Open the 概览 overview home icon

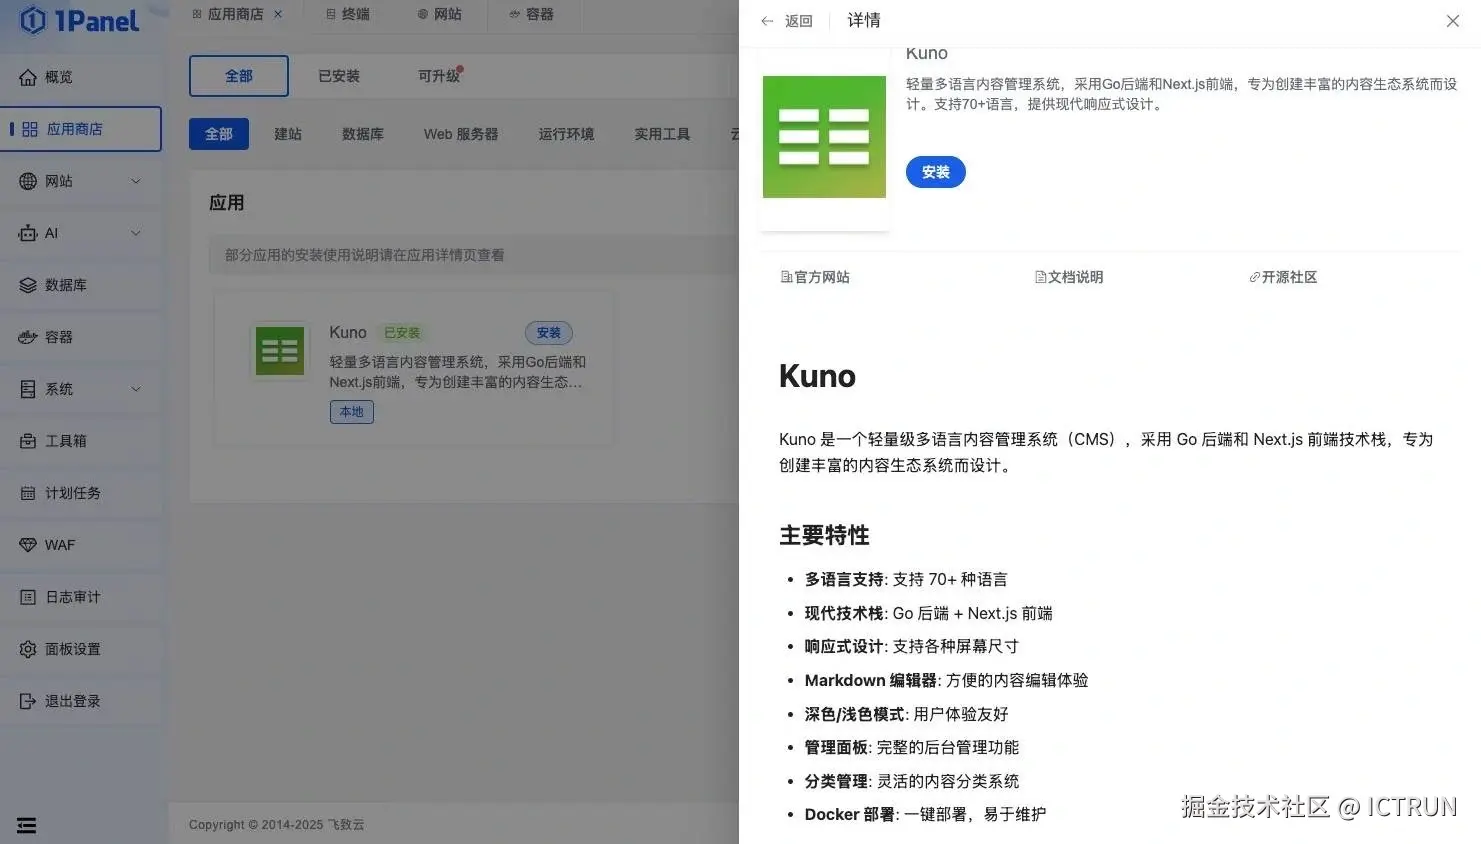[28, 77]
